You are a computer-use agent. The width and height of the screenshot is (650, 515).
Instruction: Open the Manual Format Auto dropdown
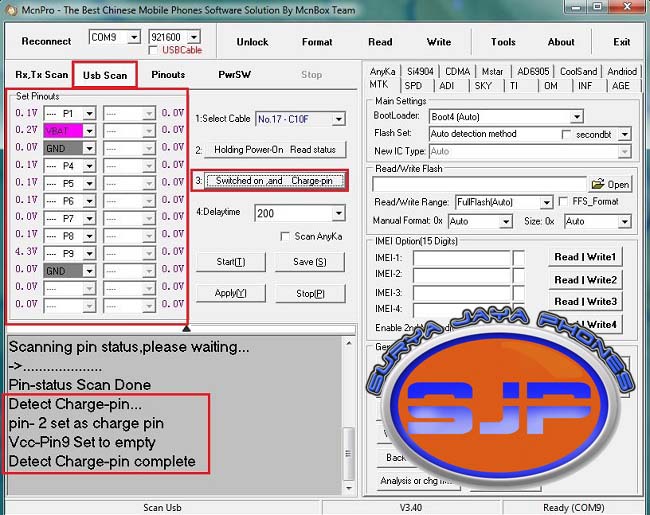506,222
